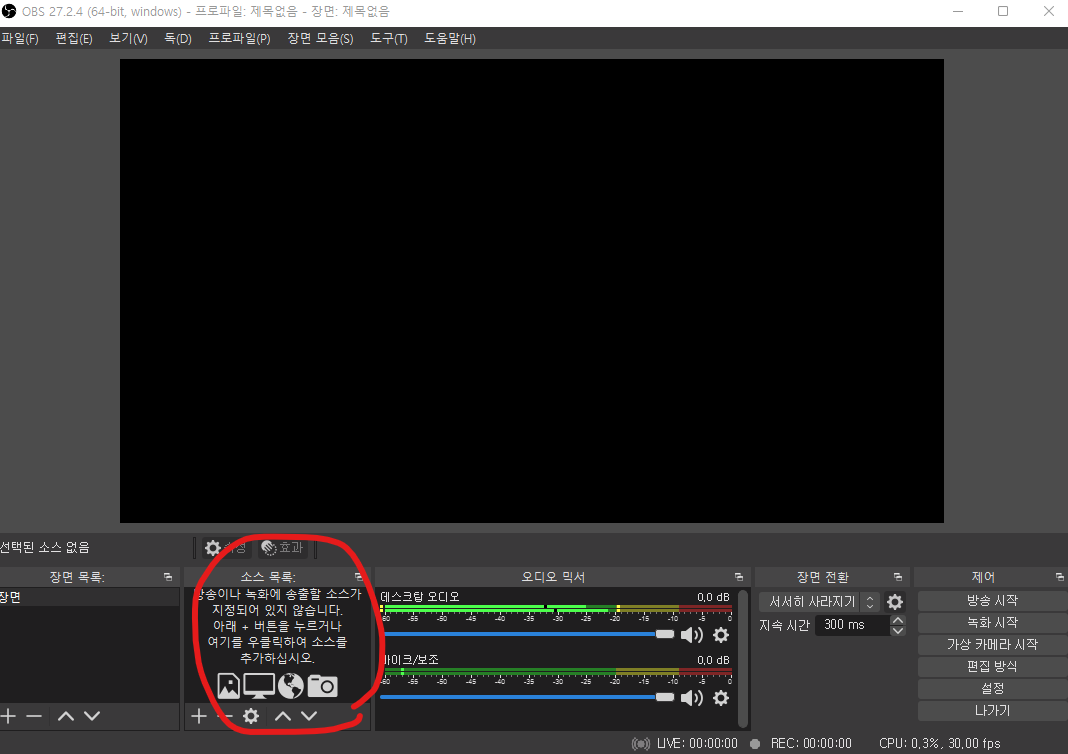Pop out 장면 전환 dock icon
Screen dimensions: 1068x754
tap(898, 577)
